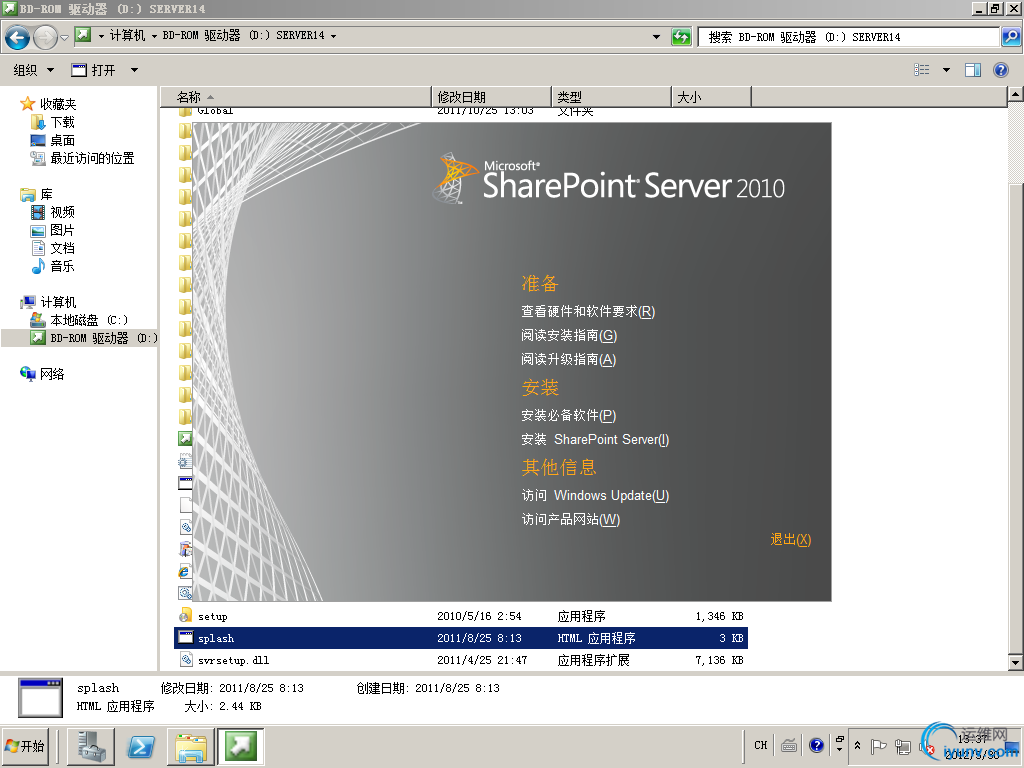This screenshot has width=1024, height=768.
Task: Open Server Manager from the taskbar
Action: (91, 746)
